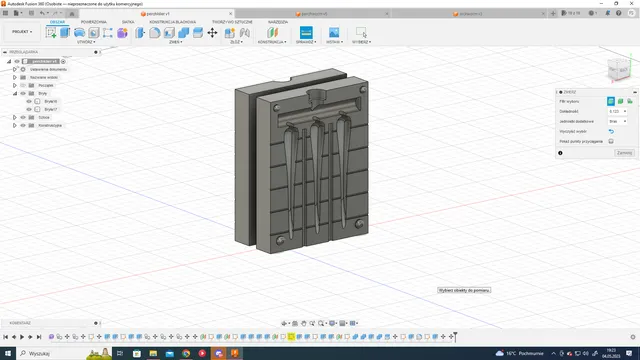
Task: Select the component selection filter
Action: 630,101
